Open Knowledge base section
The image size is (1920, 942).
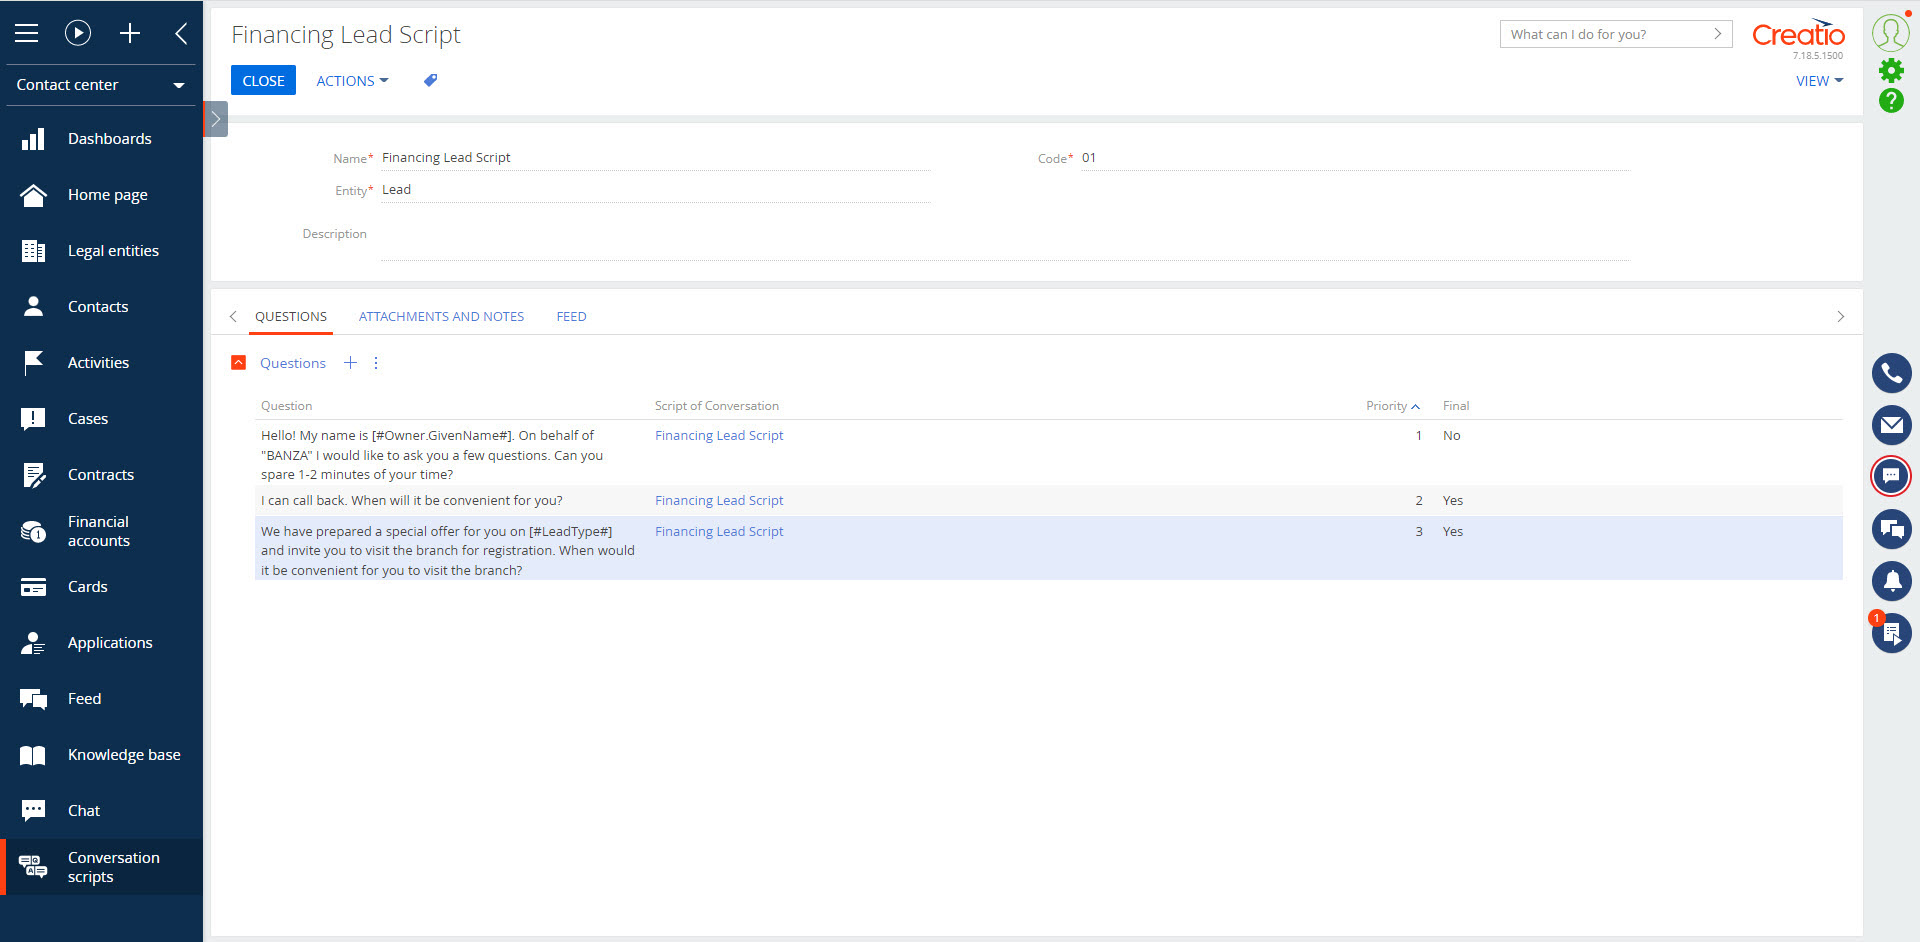click(101, 755)
